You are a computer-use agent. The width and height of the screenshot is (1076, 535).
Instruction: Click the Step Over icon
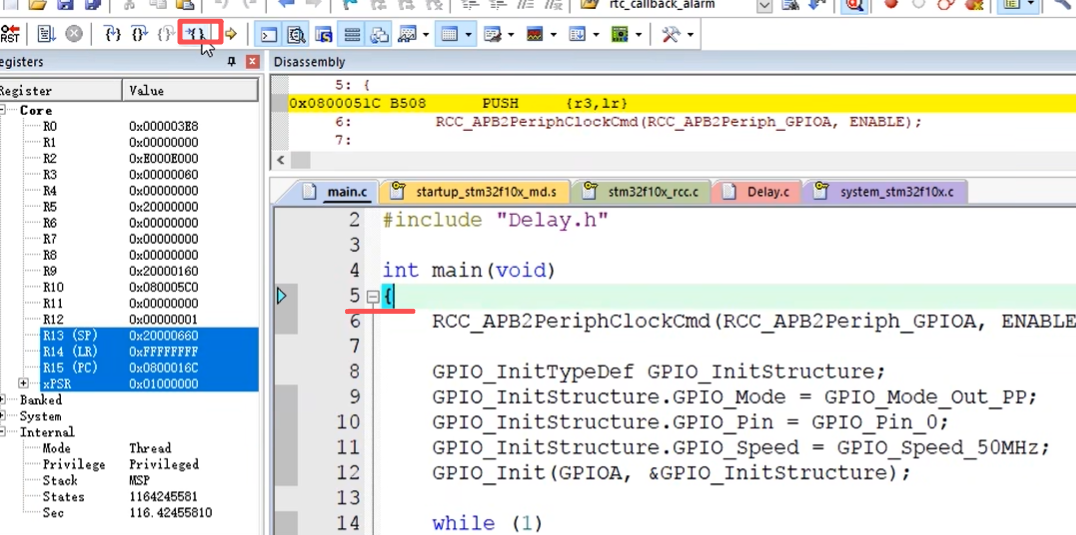tap(140, 34)
